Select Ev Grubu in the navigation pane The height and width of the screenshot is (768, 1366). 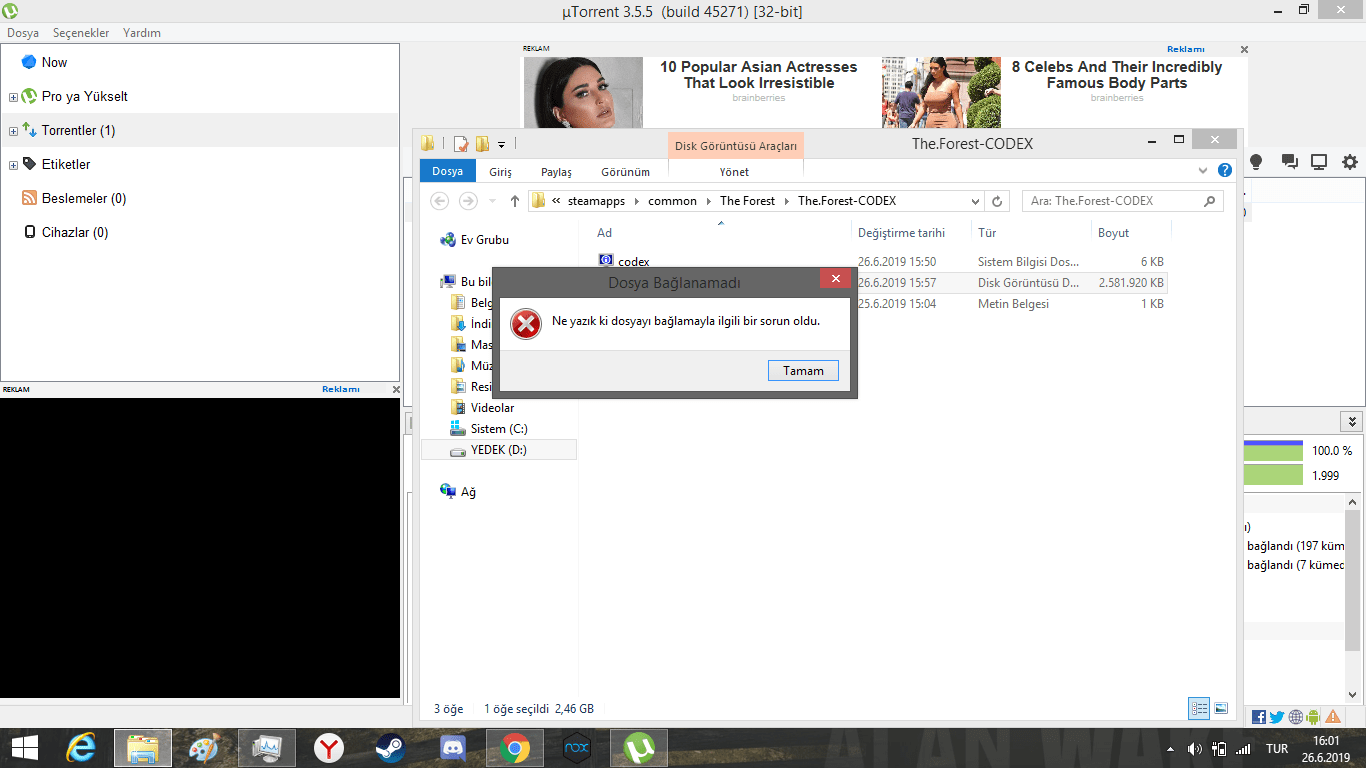(484, 240)
